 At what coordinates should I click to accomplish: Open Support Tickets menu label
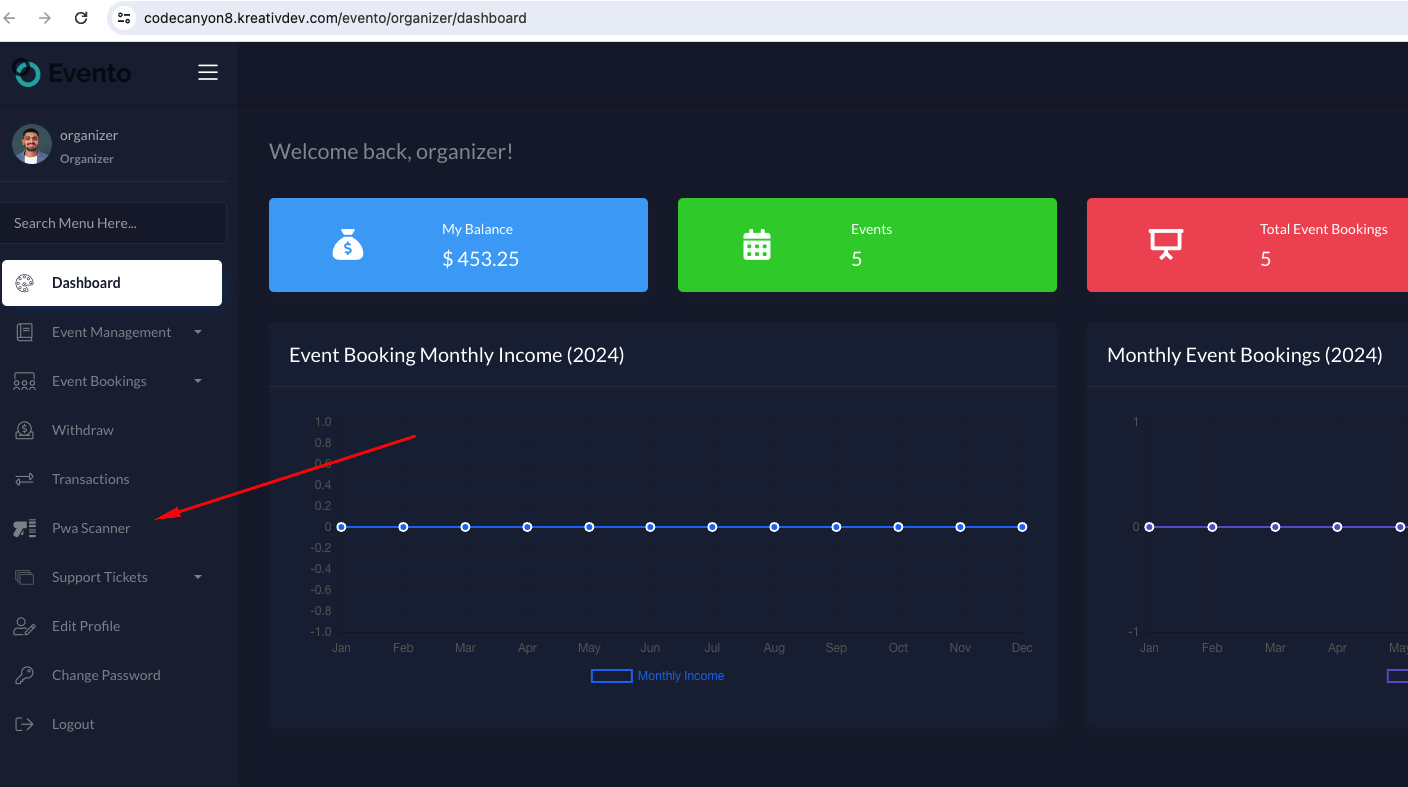[x=100, y=577]
